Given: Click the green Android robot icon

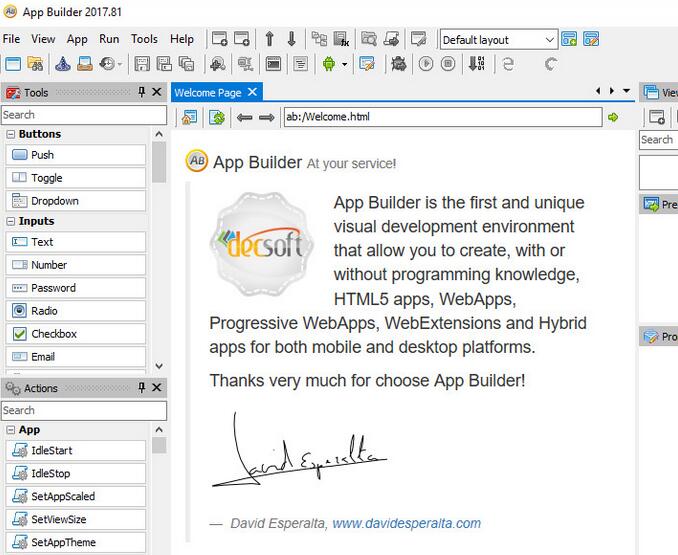Looking at the screenshot, I should (x=329, y=64).
